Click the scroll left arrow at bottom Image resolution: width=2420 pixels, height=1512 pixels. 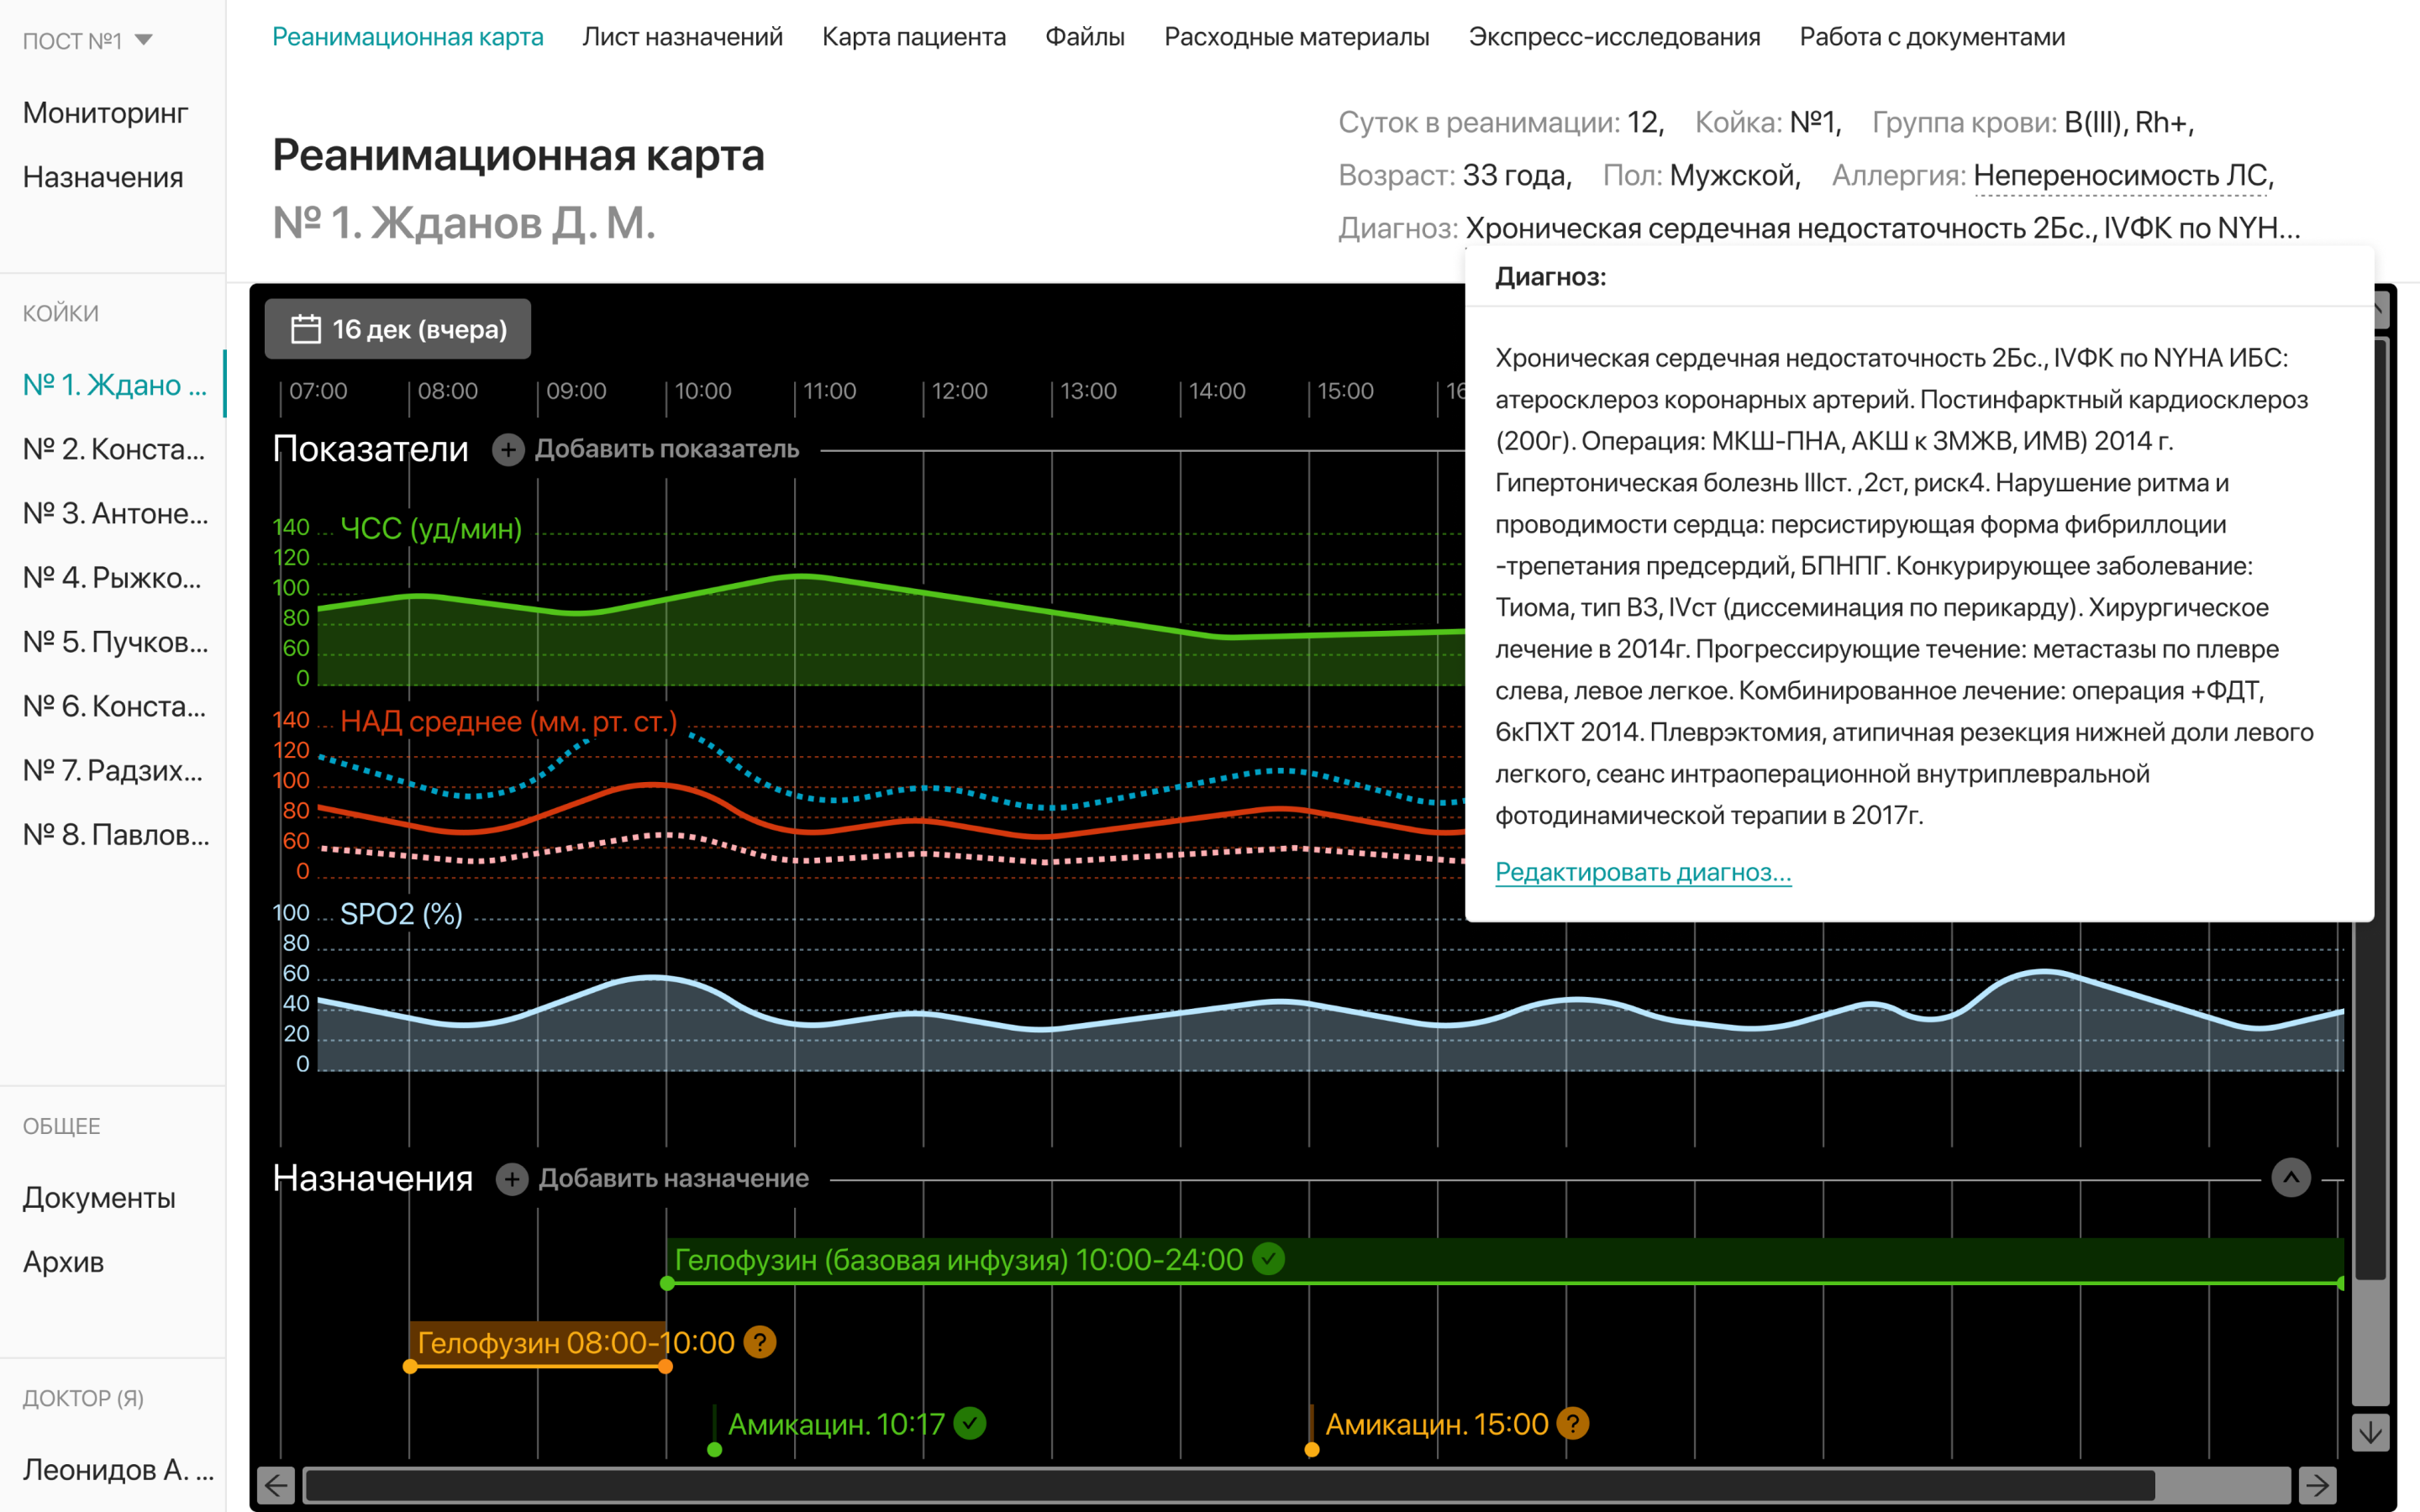(277, 1485)
